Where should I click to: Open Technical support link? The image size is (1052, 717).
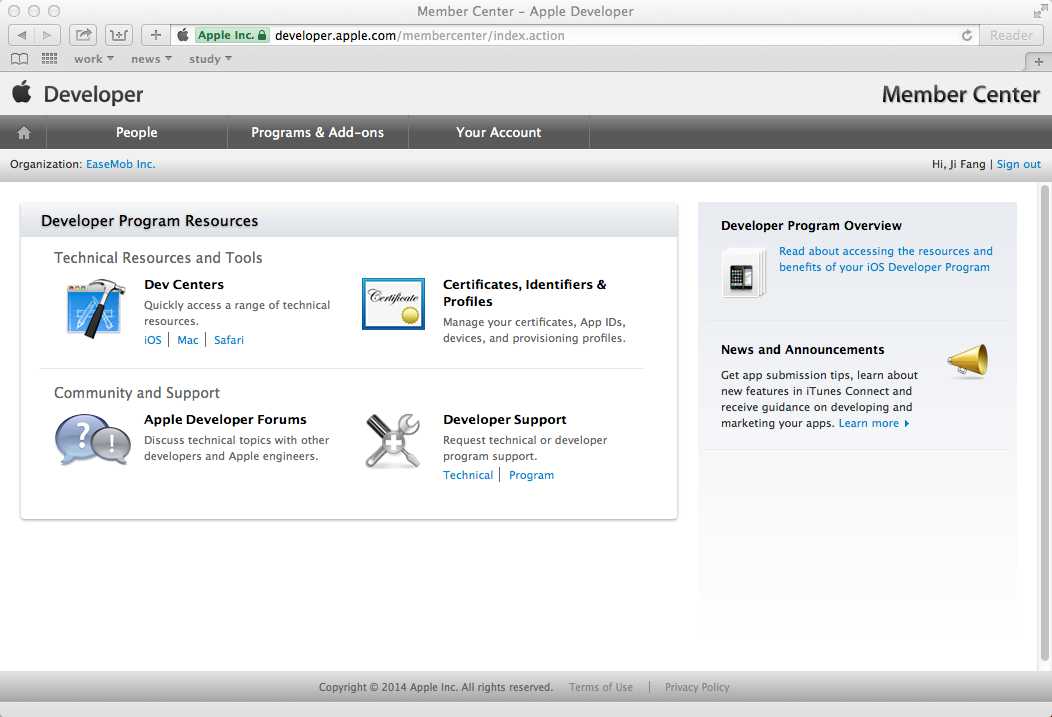tap(468, 475)
